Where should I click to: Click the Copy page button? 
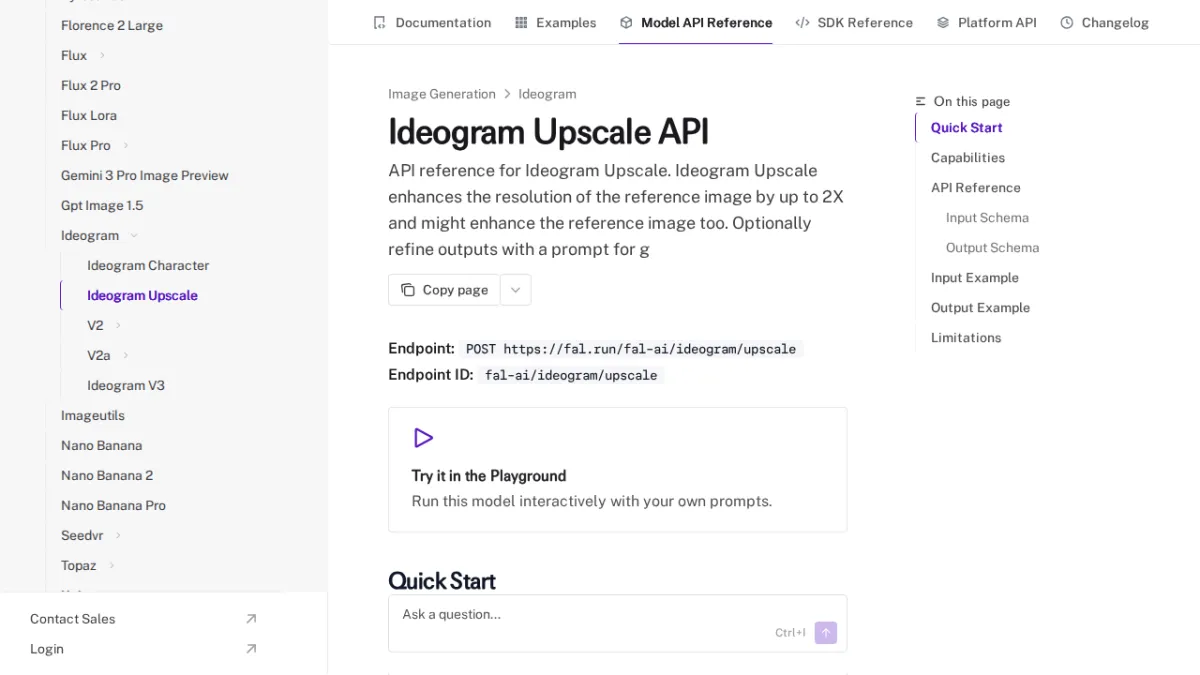(444, 290)
